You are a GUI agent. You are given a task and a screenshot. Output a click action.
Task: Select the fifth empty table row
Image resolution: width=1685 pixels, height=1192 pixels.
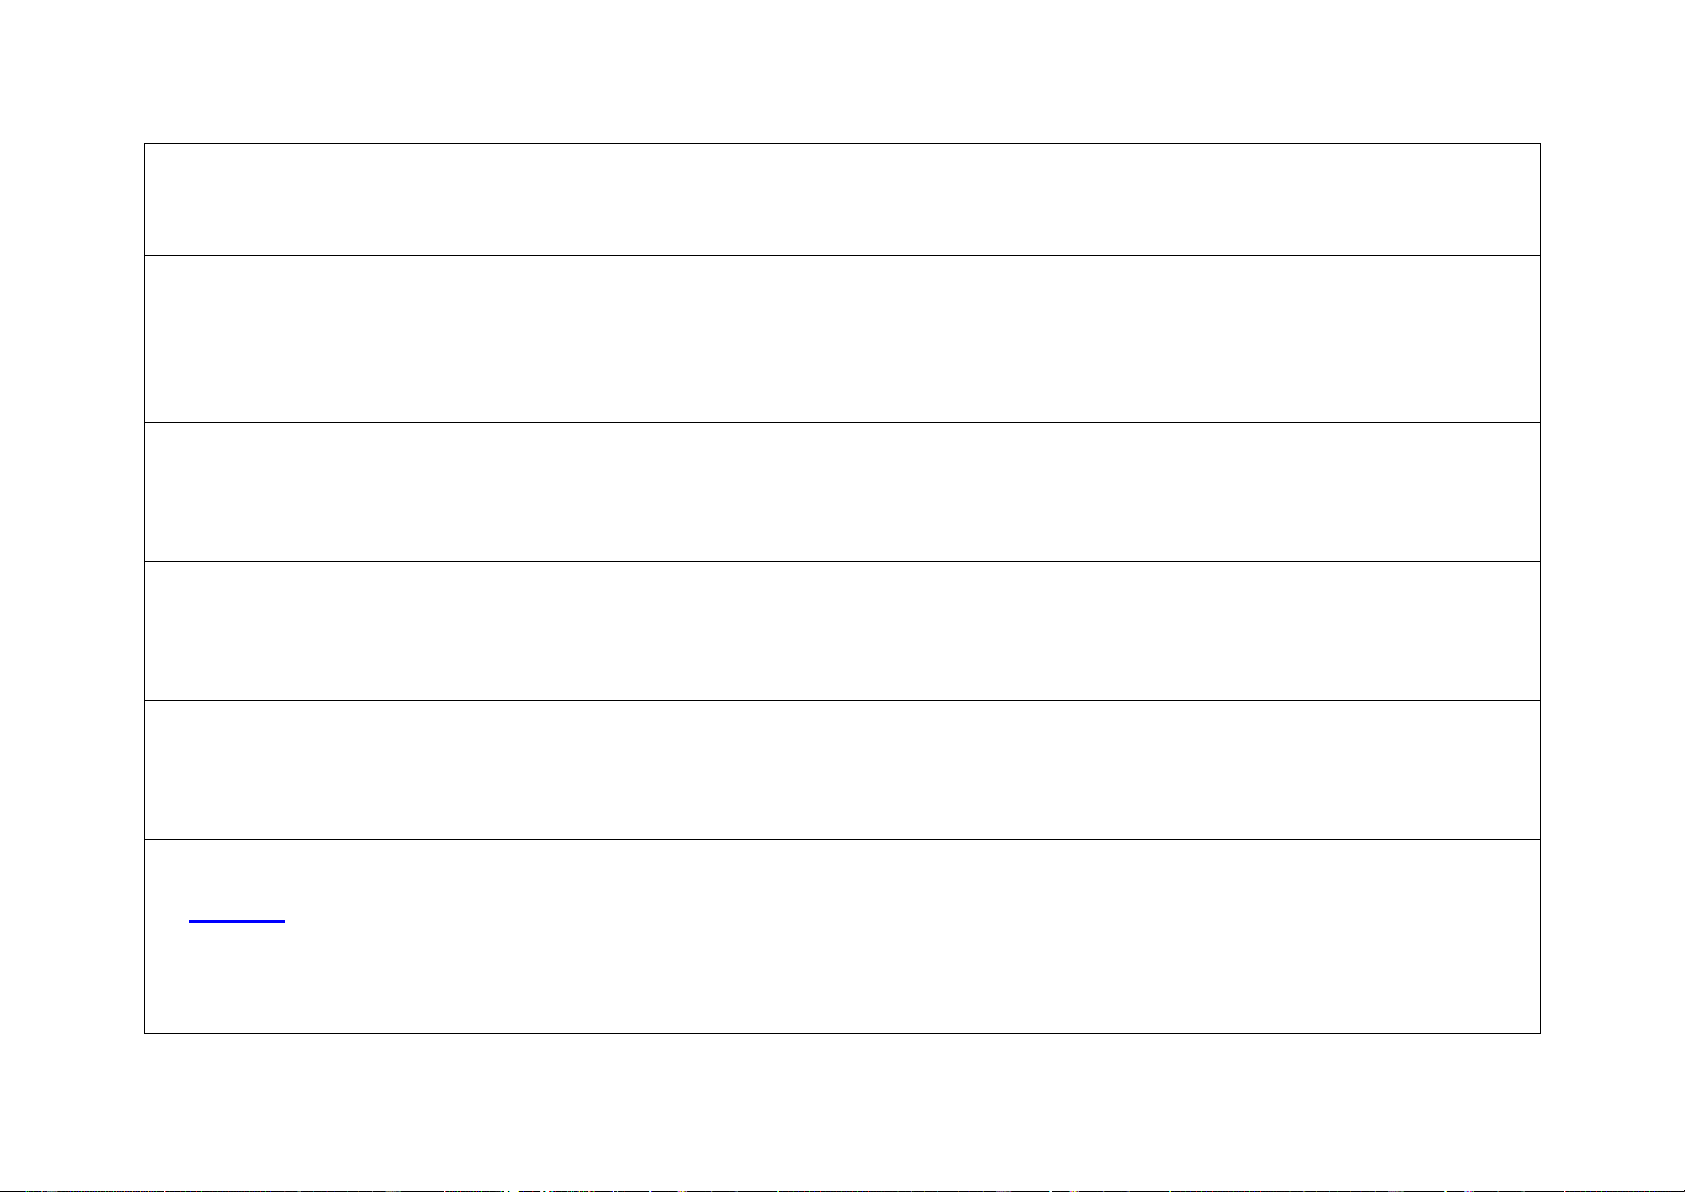(842, 770)
